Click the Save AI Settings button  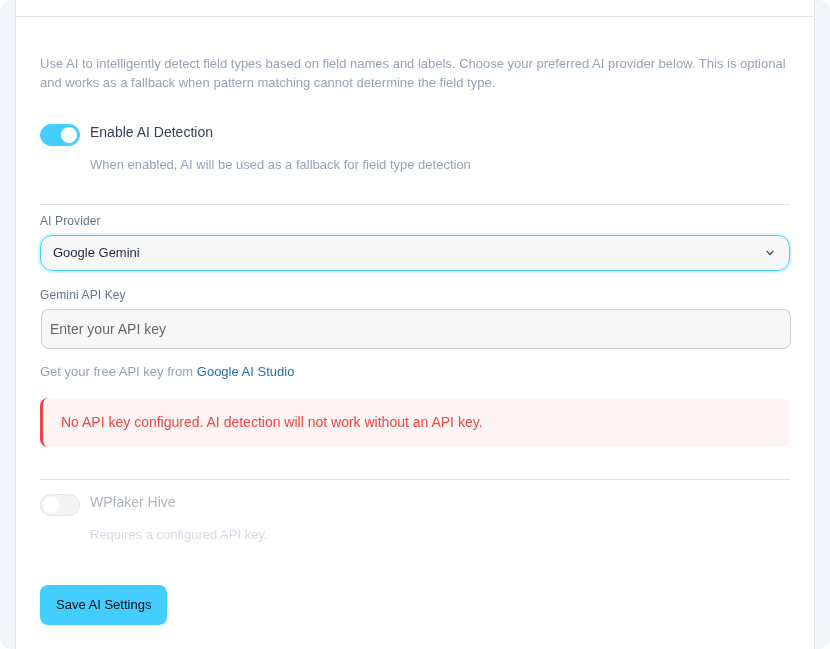103,605
